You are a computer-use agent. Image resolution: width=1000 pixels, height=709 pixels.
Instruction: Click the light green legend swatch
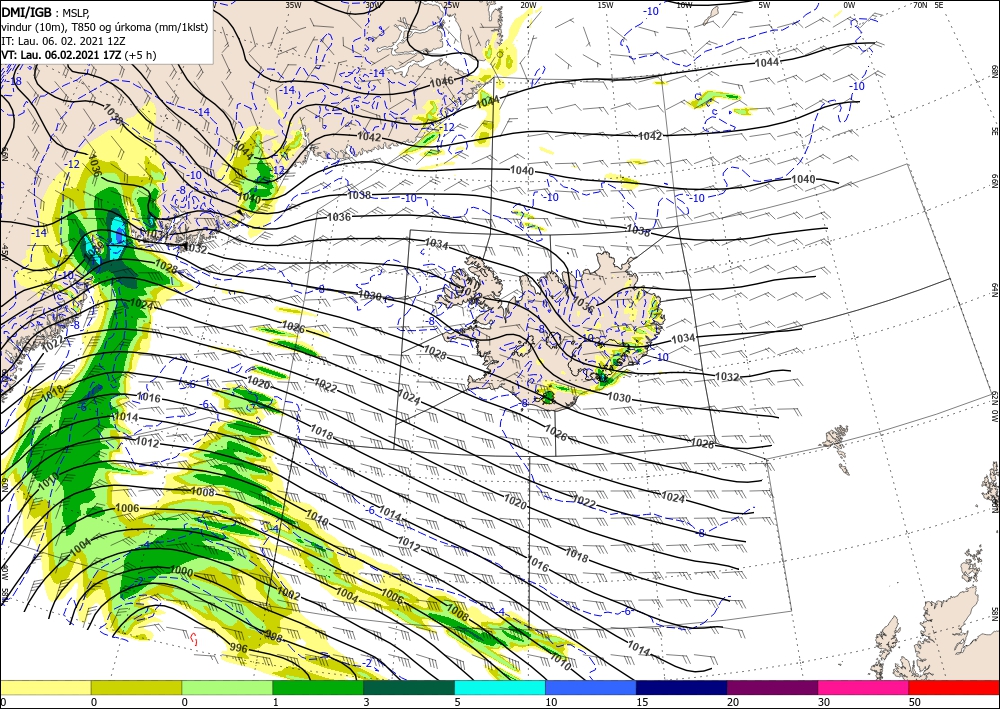pos(227,687)
